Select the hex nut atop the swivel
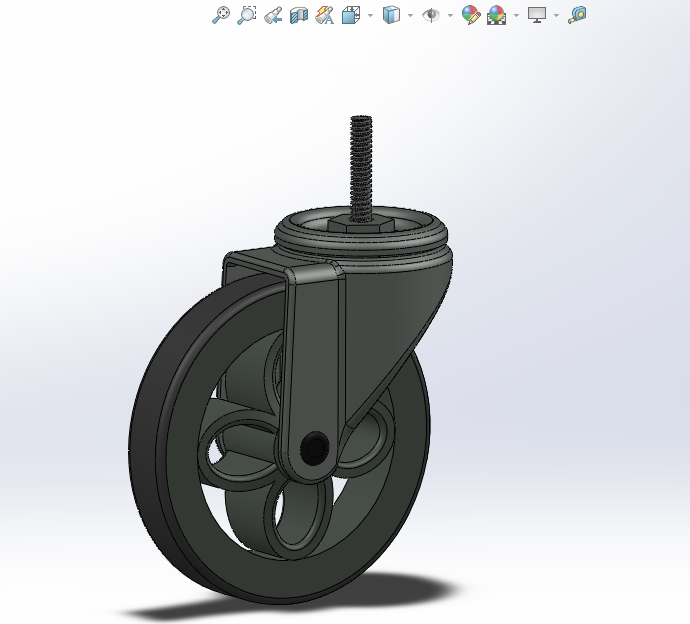Image resolution: width=690 pixels, height=624 pixels. (361, 225)
